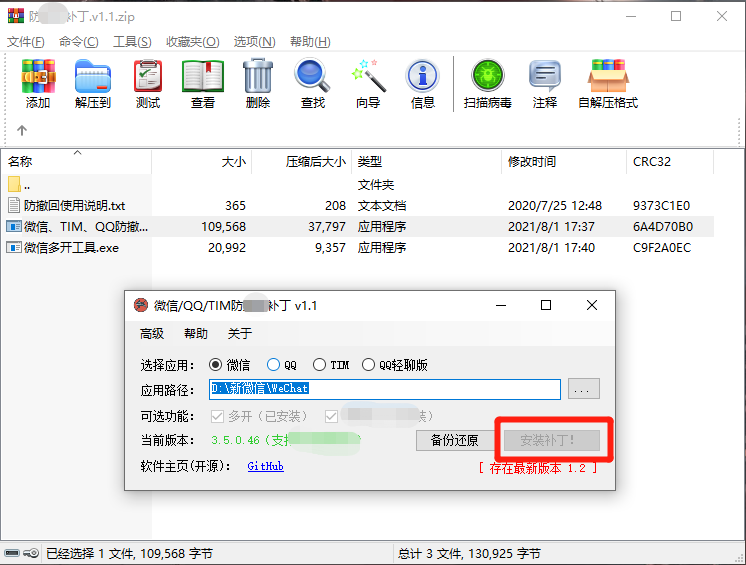
Task: Click the '...' browse path button
Action: click(x=584, y=389)
